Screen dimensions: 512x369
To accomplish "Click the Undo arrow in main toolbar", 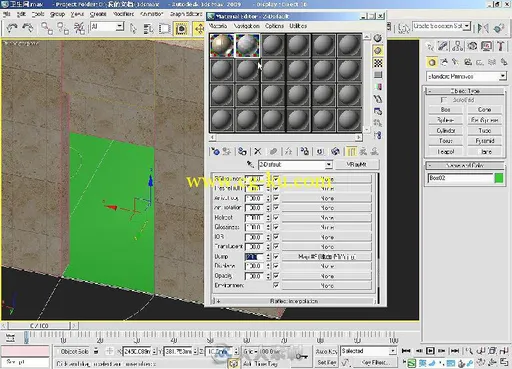I will [x=12, y=28].
